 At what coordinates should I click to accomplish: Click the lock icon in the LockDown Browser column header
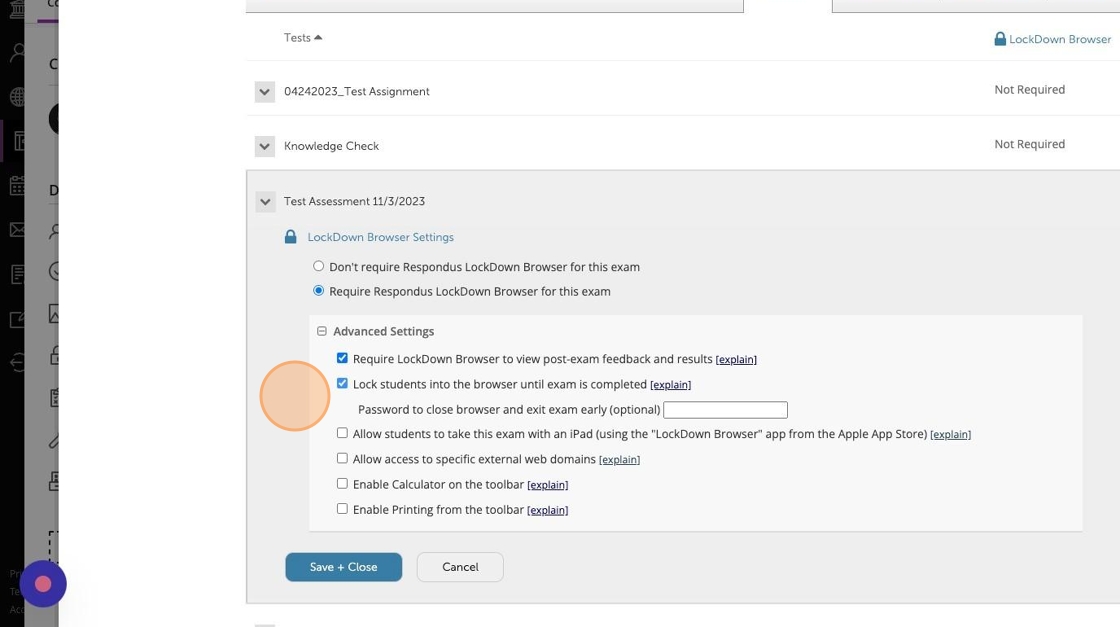pos(1000,39)
